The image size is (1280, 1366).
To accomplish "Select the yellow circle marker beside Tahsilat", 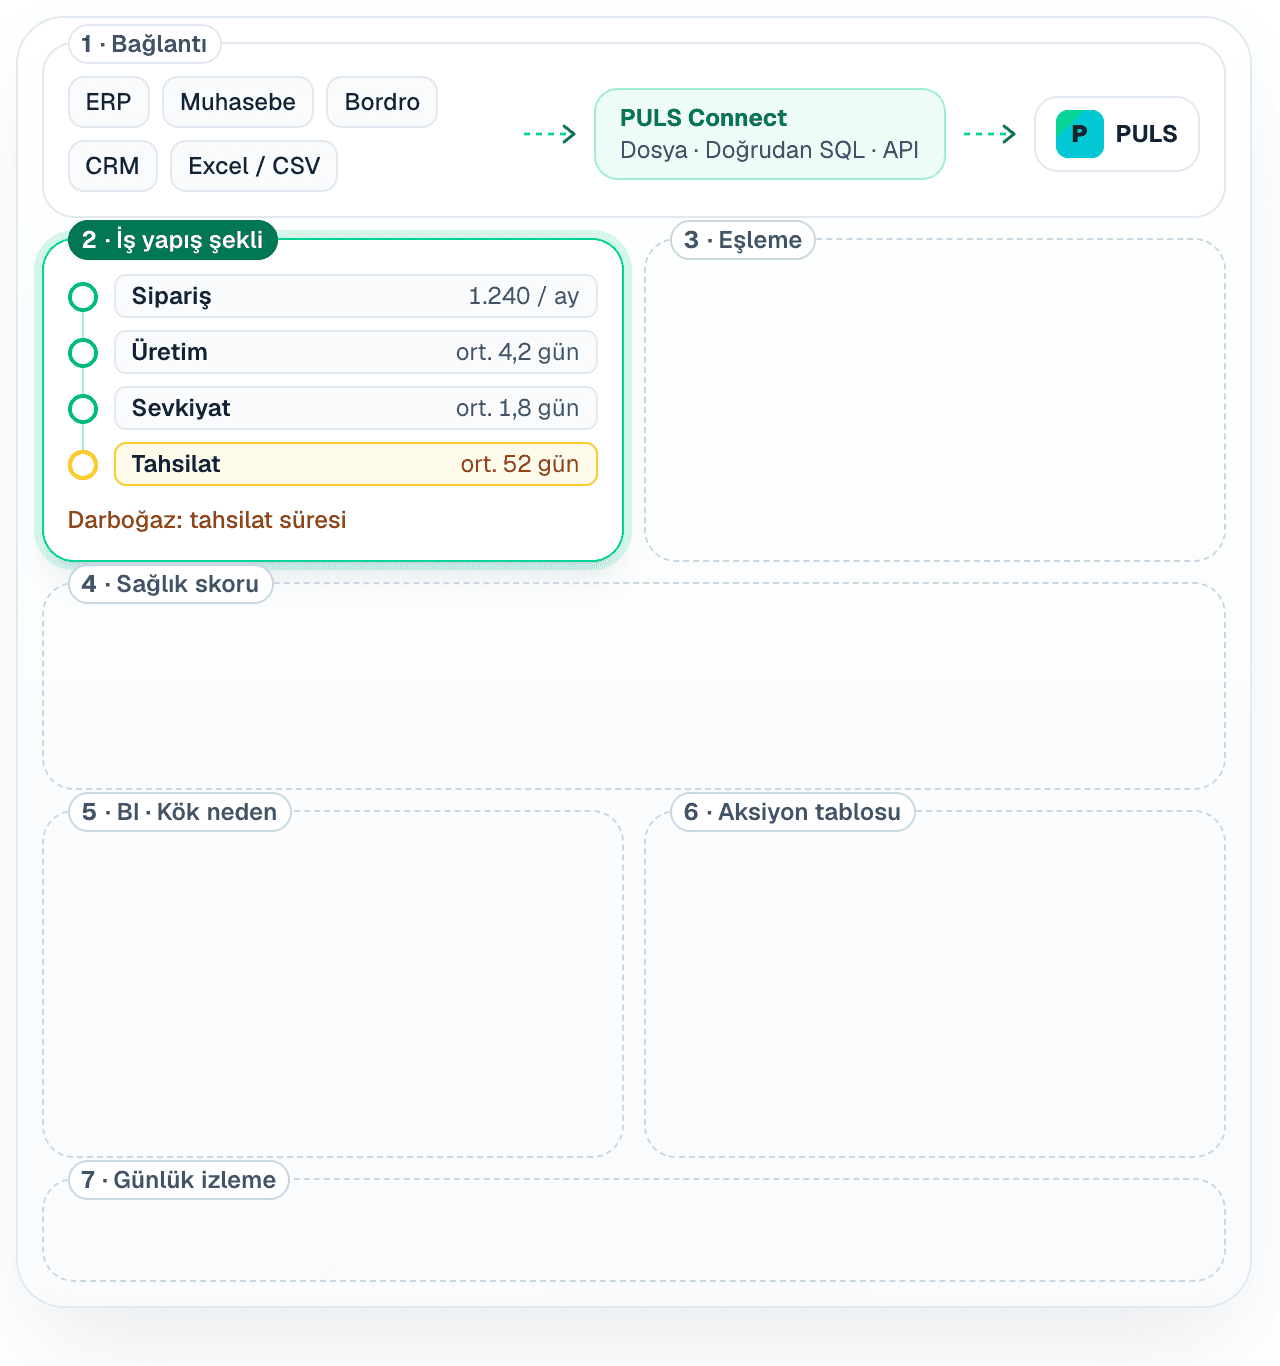I will point(83,465).
